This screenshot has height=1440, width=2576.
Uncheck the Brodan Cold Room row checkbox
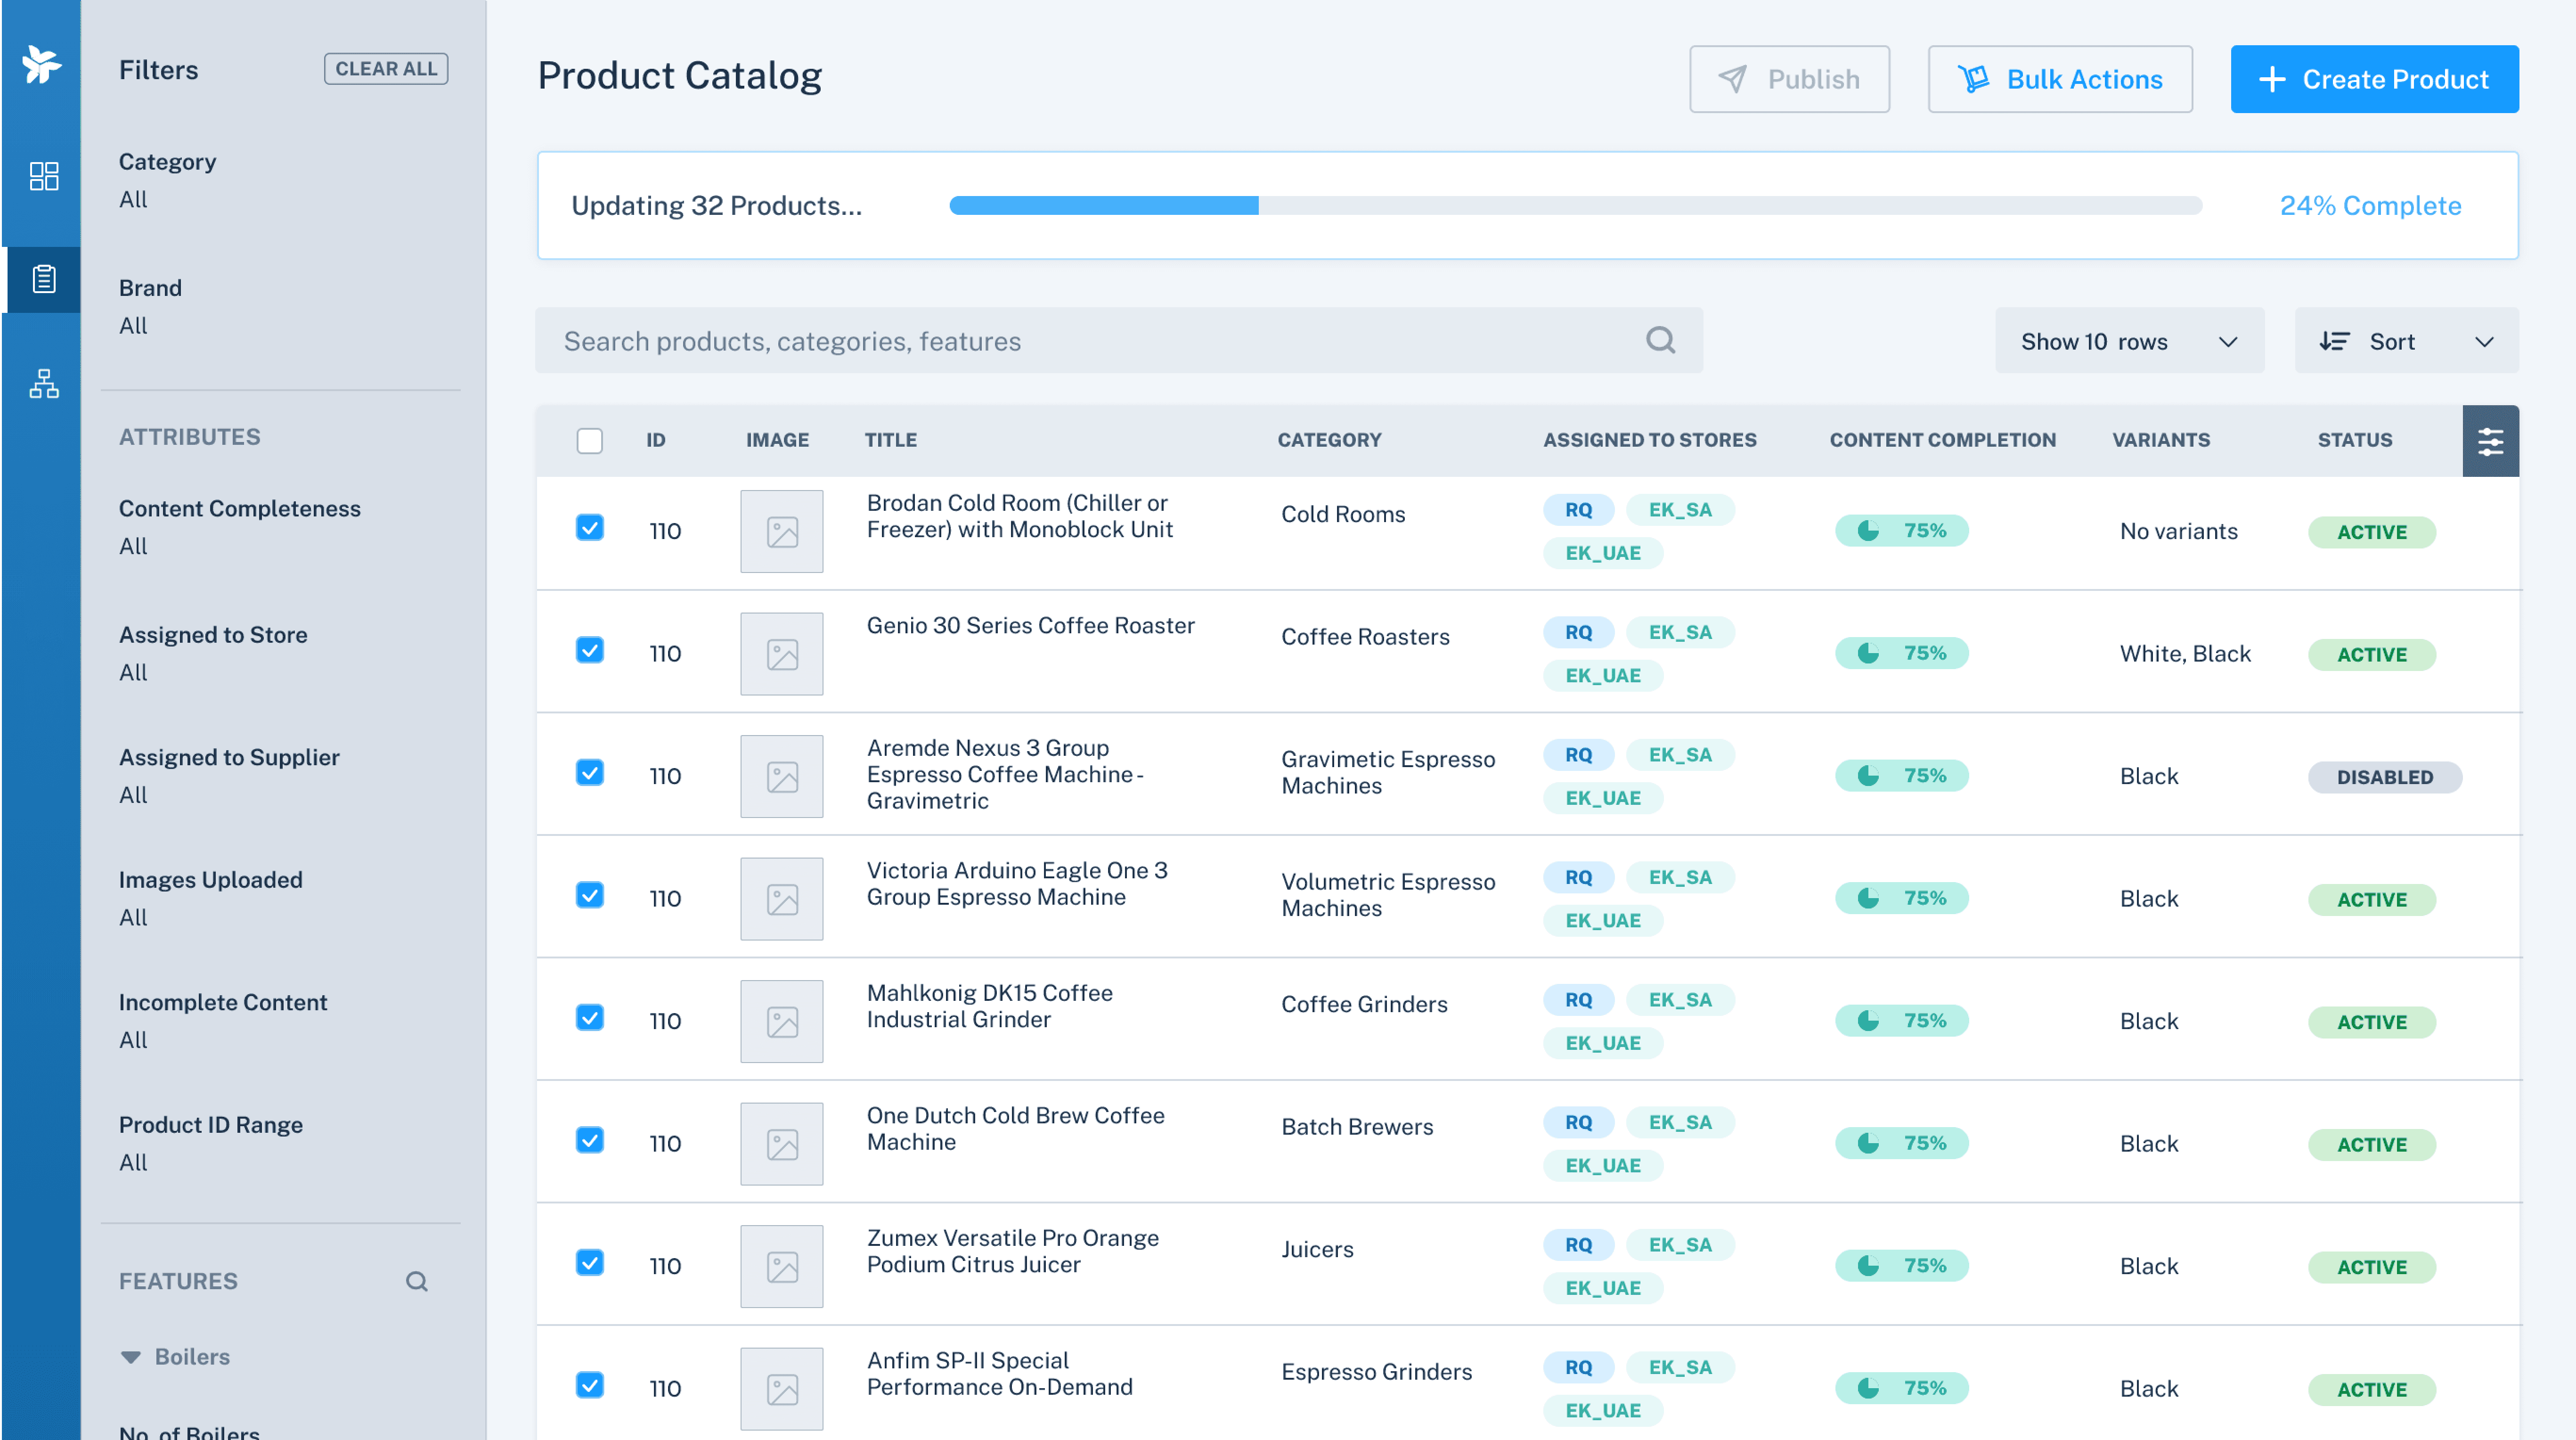590,528
